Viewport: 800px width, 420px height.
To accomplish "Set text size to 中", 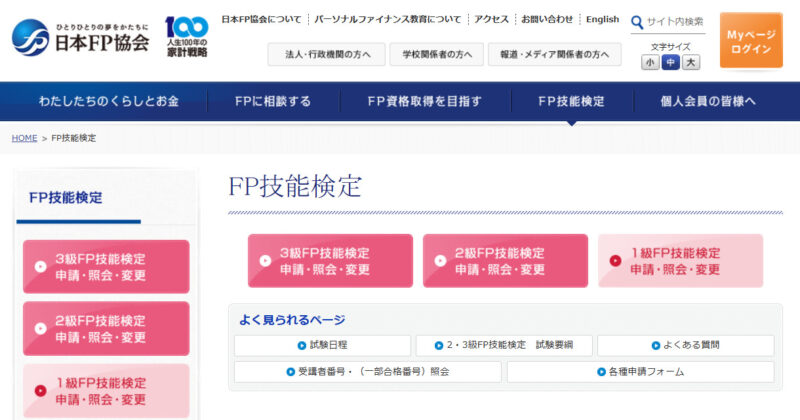I will point(670,63).
